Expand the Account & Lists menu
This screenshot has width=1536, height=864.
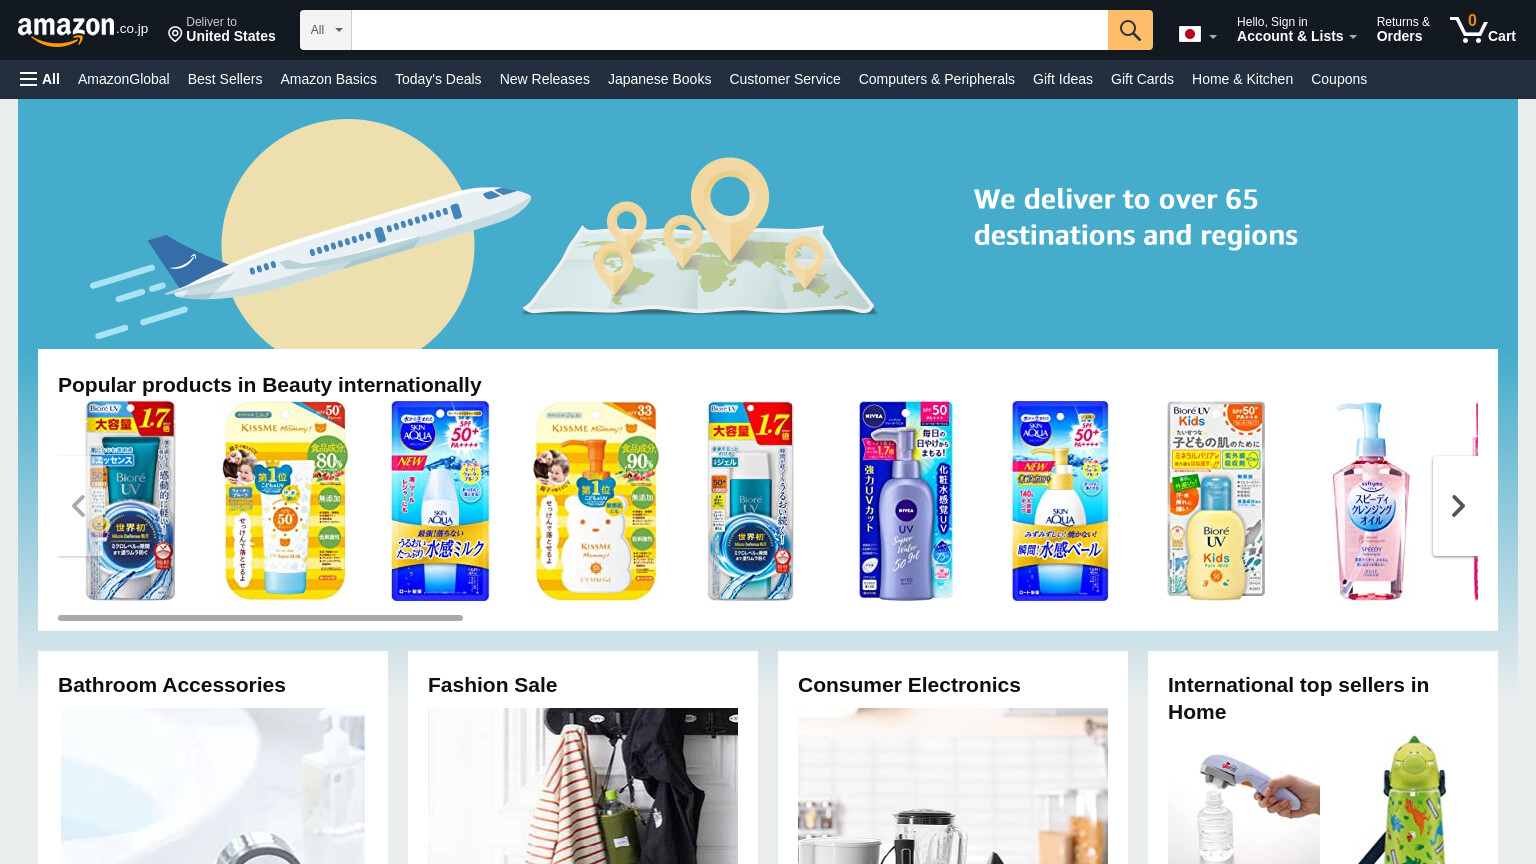pos(1296,30)
